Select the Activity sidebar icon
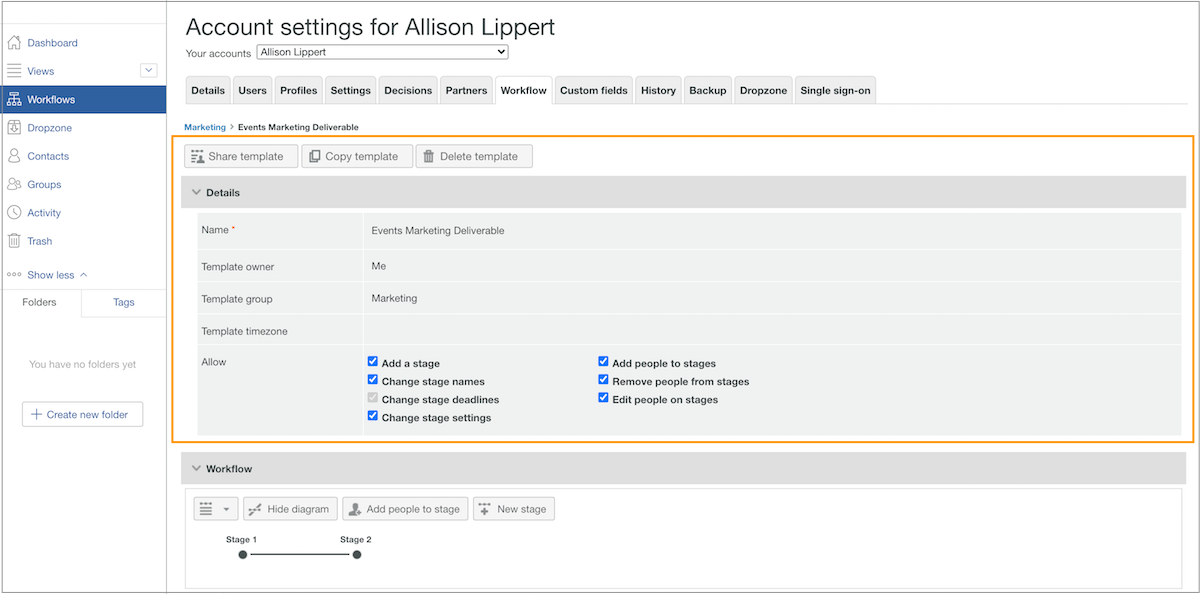Screen dimensions: 1200x594 16,212
